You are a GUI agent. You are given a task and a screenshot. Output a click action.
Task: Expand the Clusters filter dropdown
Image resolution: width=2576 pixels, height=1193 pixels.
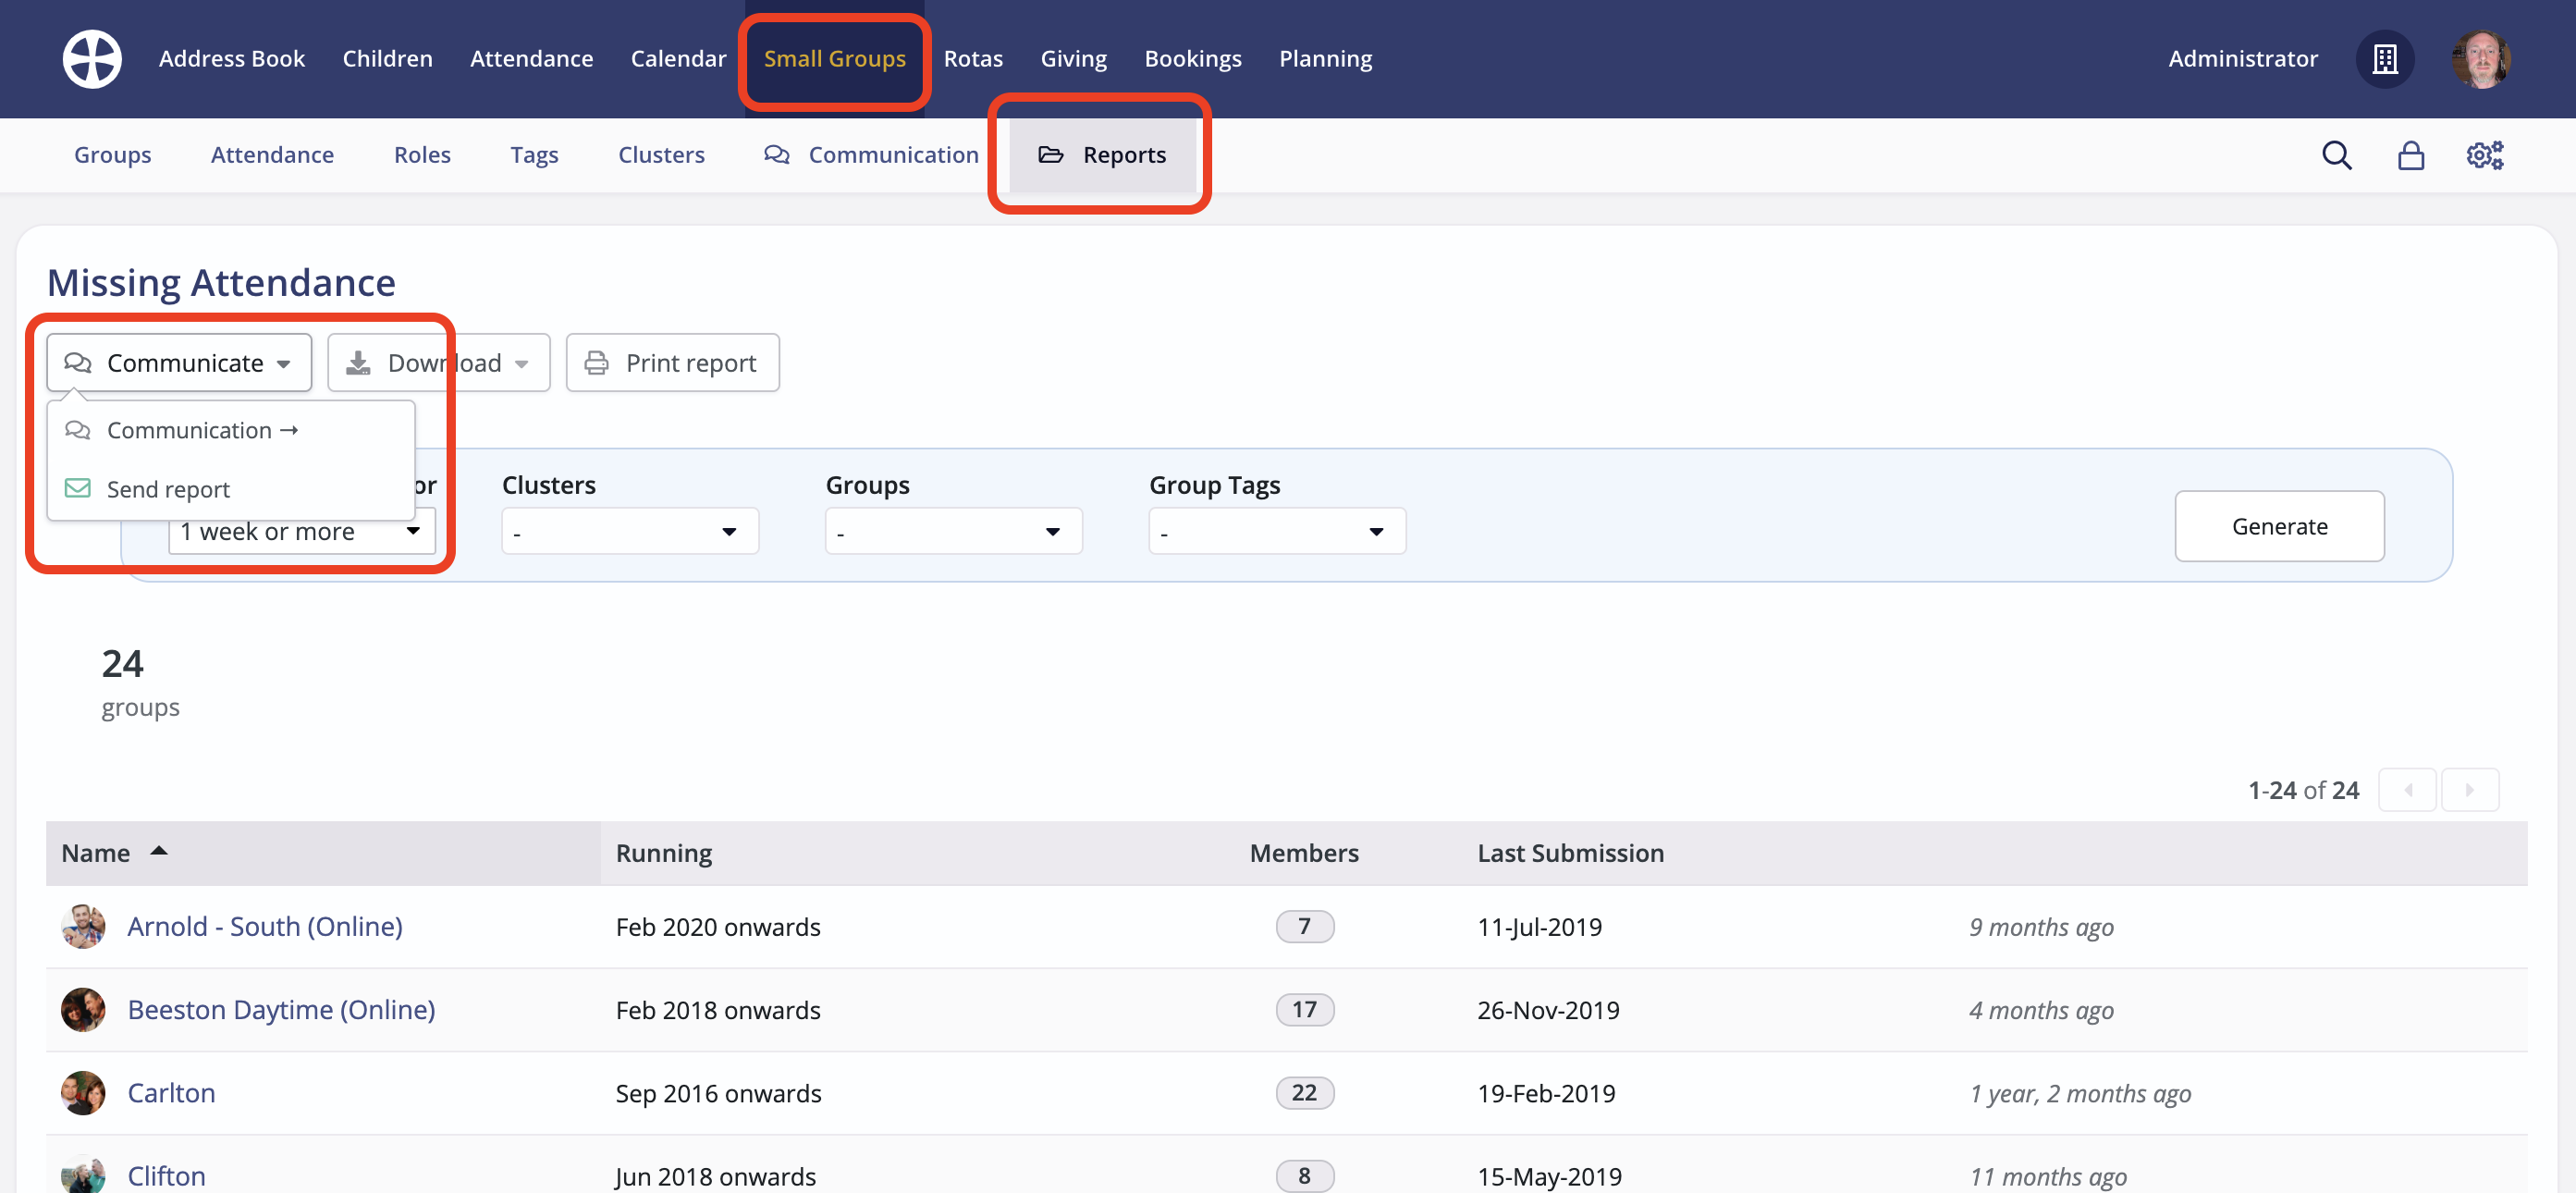click(x=629, y=531)
